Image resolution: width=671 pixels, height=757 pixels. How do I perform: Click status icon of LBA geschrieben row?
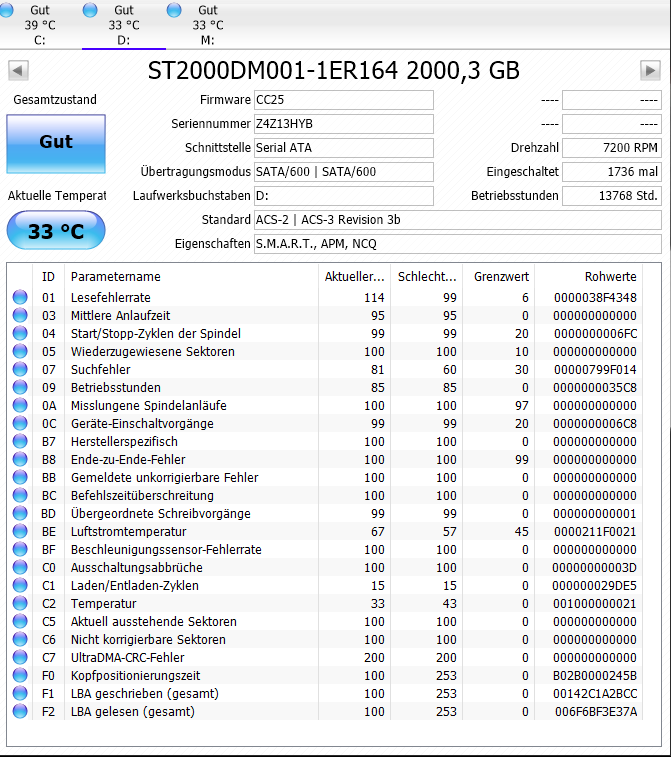[20, 693]
